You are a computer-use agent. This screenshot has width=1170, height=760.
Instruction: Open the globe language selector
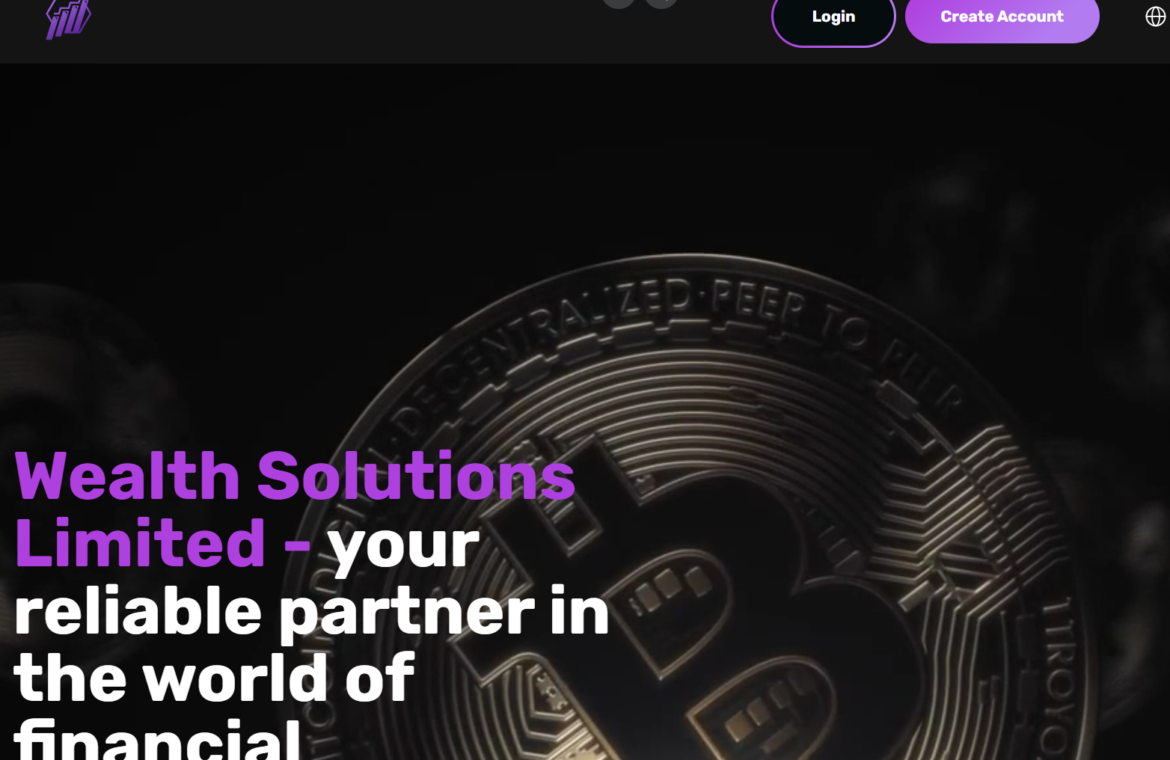click(x=1155, y=16)
